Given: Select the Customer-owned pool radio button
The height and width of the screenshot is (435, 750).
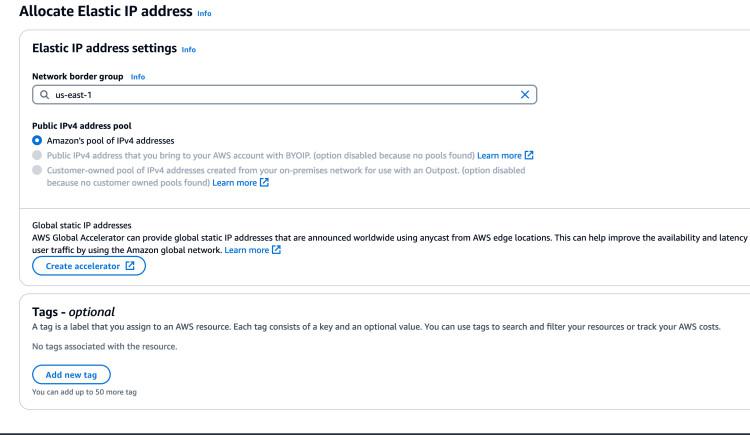Looking at the screenshot, I should click(38, 170).
